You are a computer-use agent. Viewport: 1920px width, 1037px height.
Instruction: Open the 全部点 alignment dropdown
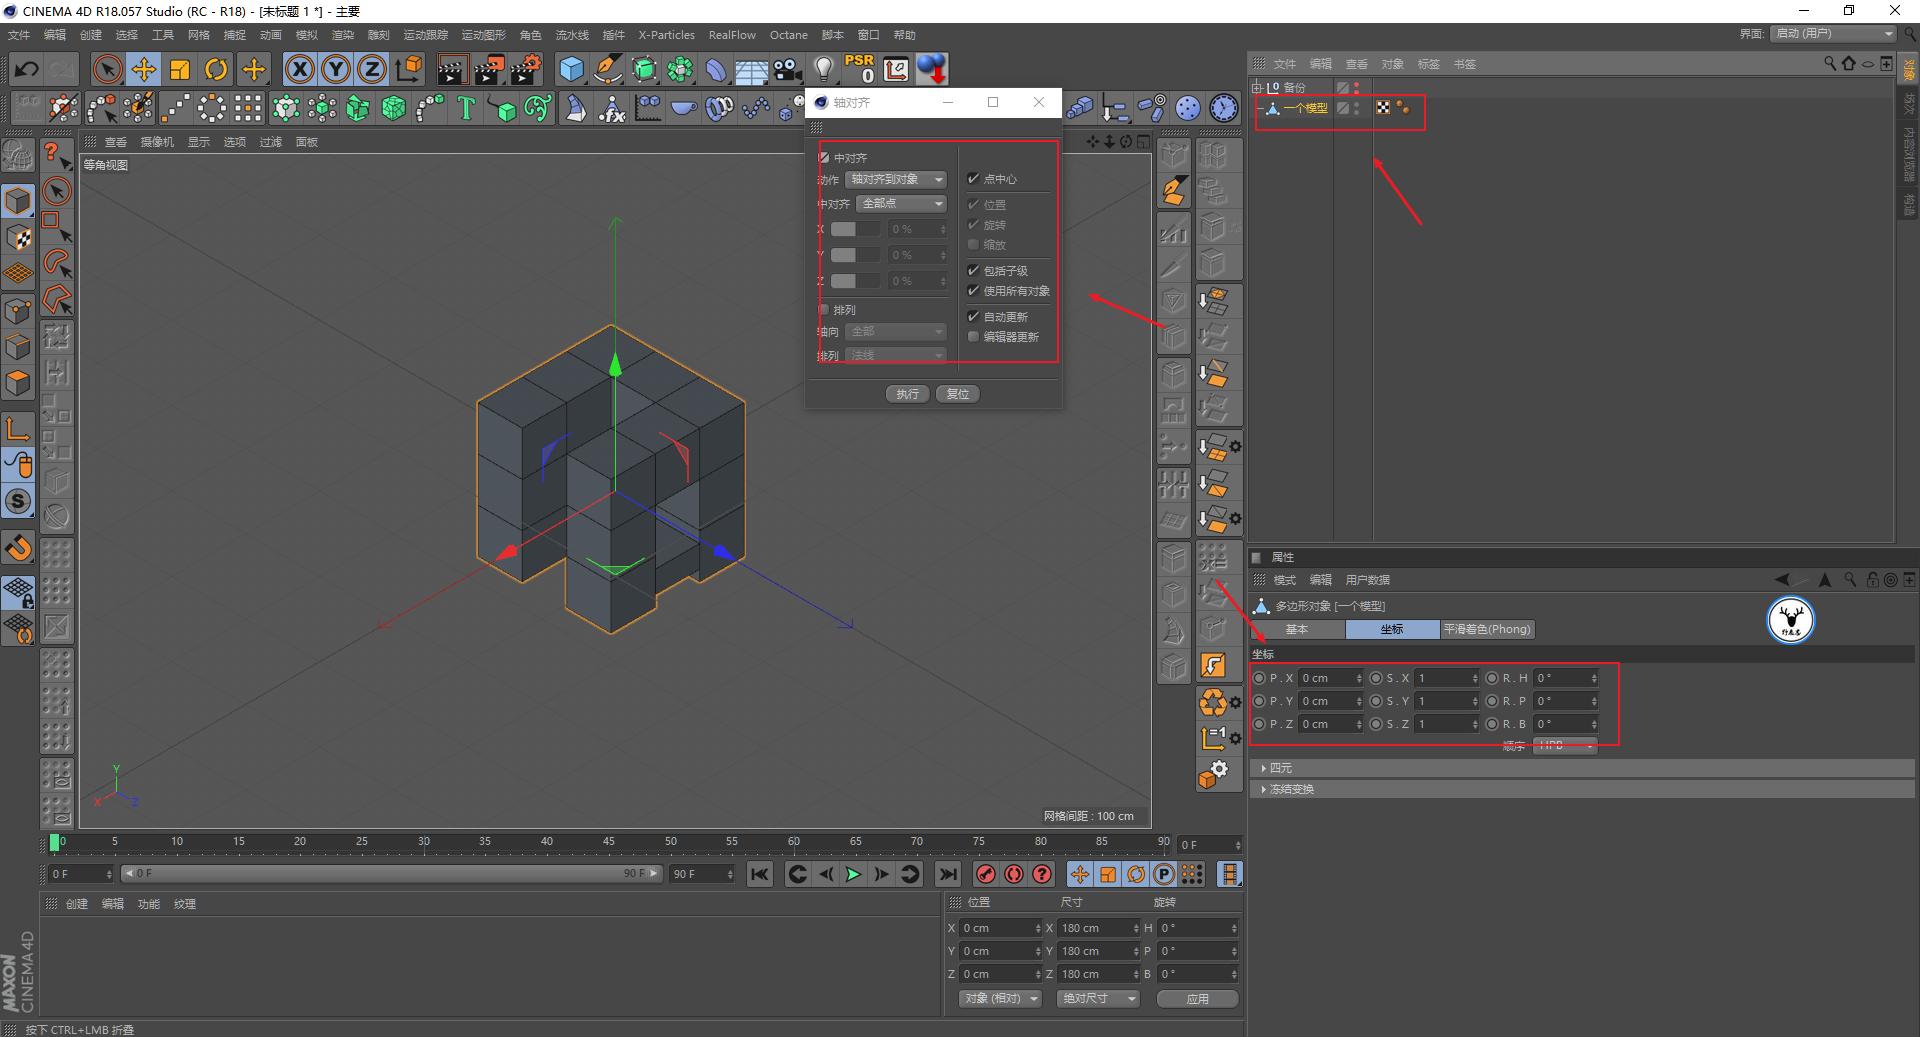click(x=901, y=204)
